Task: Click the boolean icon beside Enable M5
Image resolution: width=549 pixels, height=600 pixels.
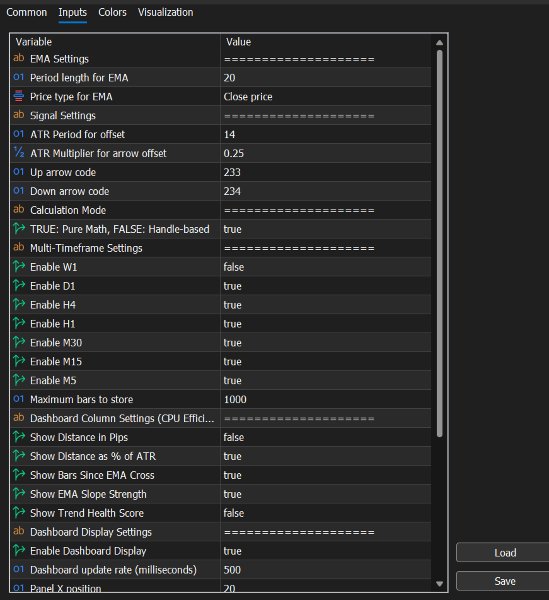Action: [x=18, y=380]
